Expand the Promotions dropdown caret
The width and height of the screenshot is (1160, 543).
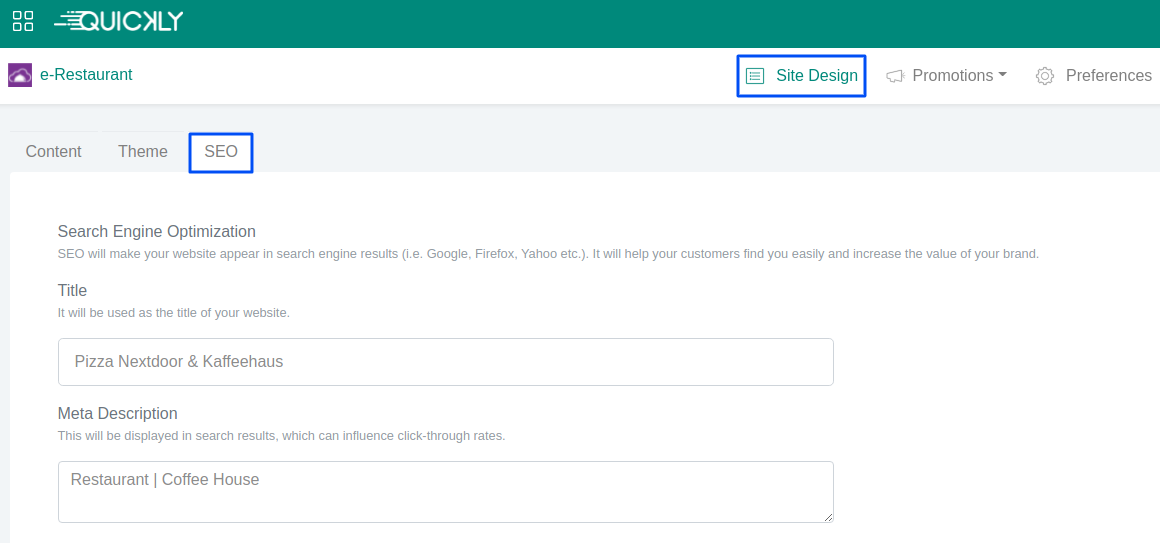(x=1002, y=75)
